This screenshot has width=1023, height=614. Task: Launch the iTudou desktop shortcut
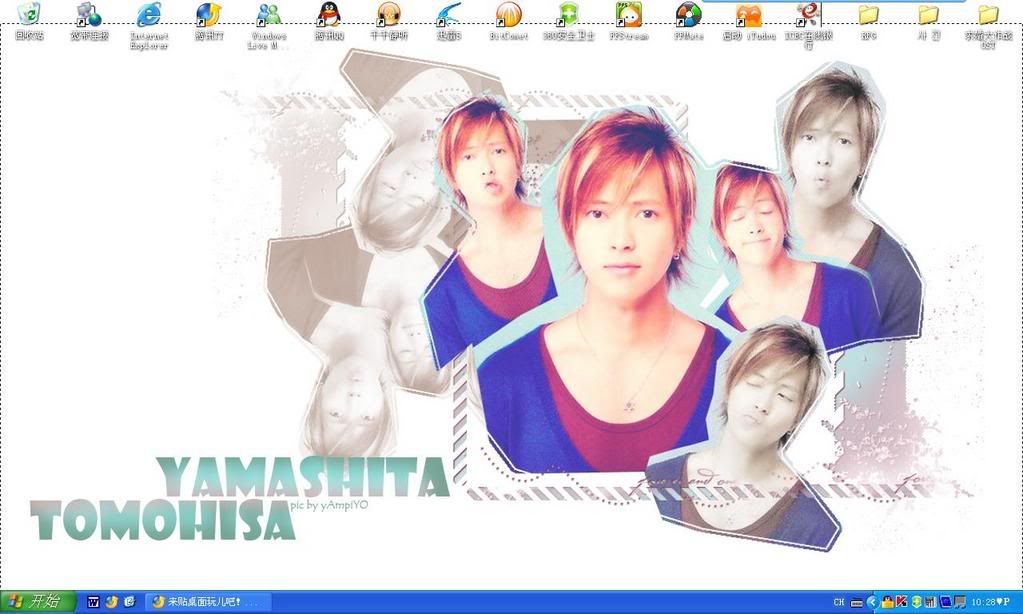(x=748, y=15)
